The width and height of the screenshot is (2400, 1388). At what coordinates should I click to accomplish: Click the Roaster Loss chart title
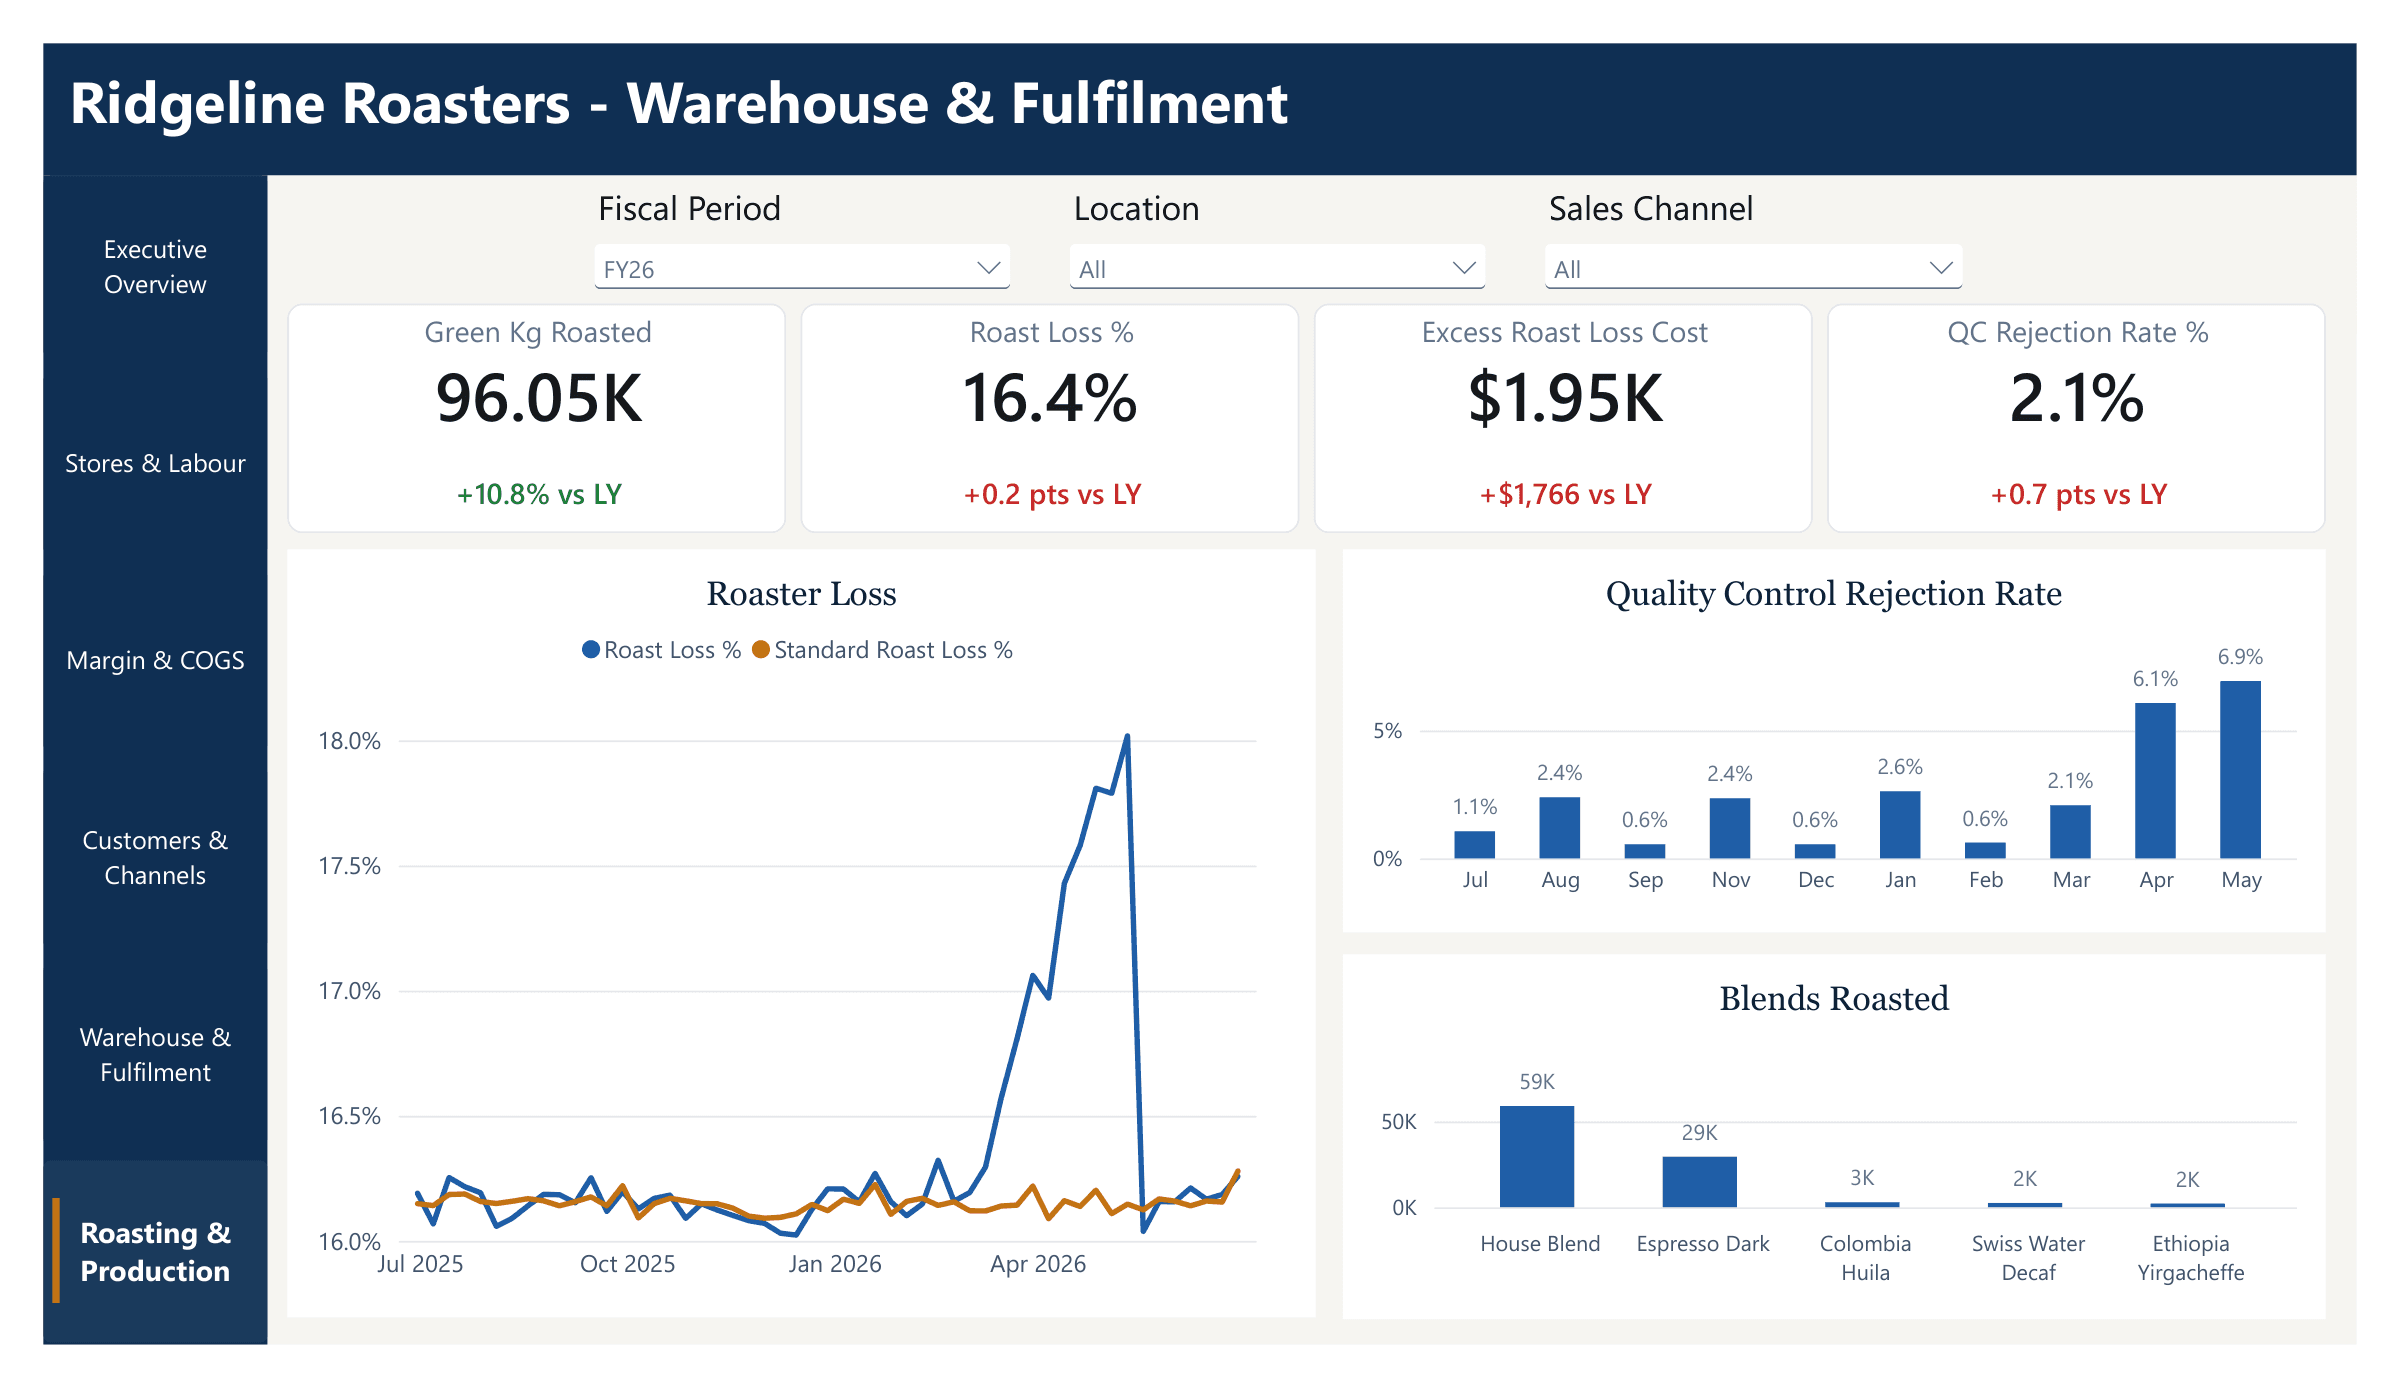click(x=801, y=594)
